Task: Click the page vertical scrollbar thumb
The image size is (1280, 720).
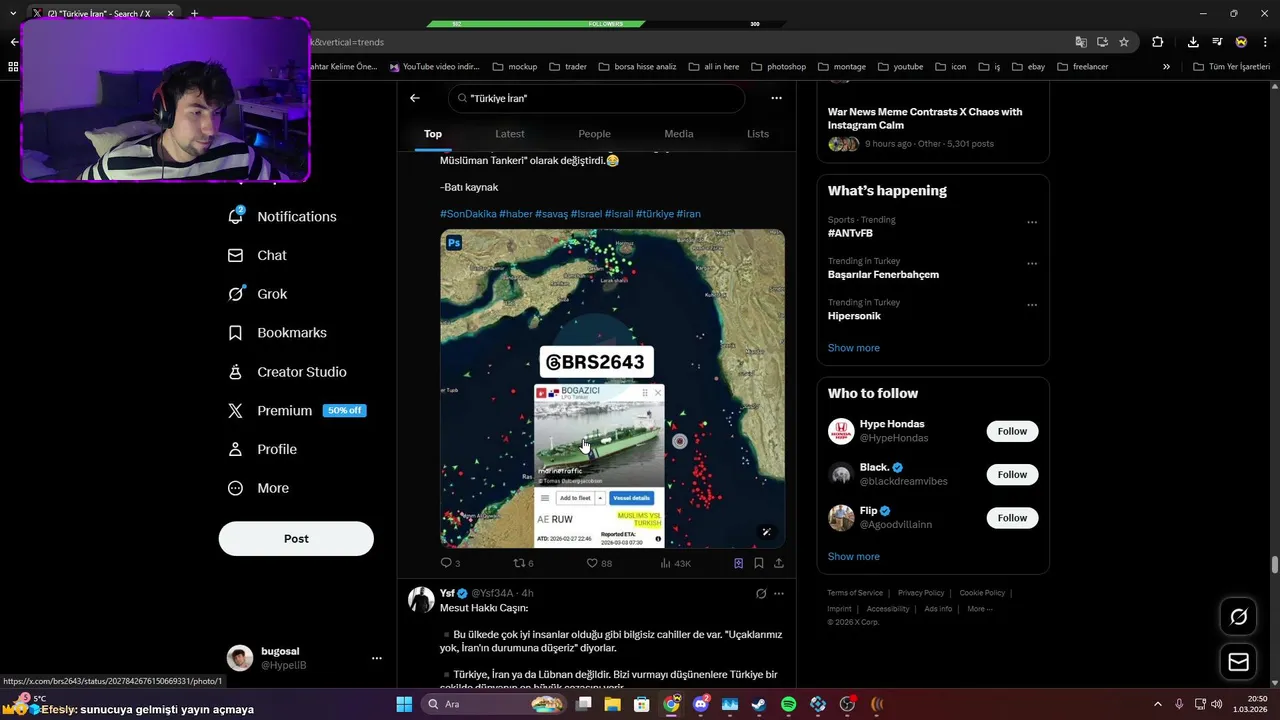Action: pos(1275,564)
